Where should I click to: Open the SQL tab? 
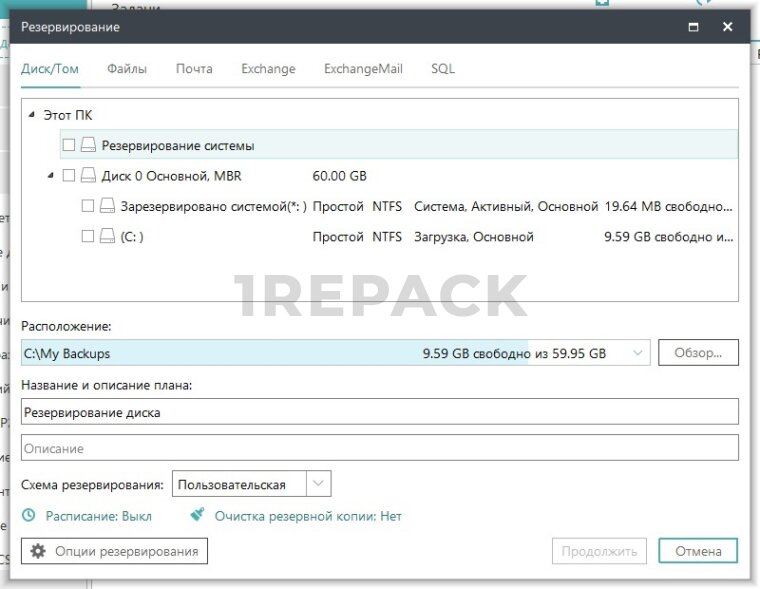pos(443,69)
